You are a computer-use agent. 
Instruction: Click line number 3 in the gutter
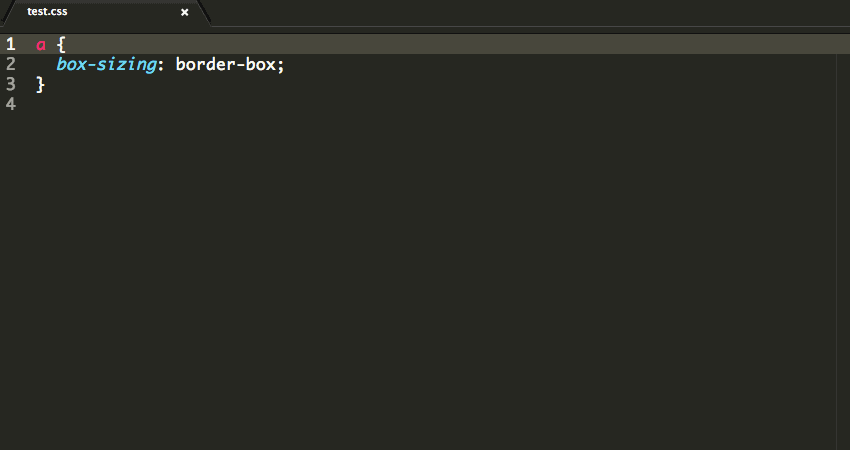click(x=10, y=85)
